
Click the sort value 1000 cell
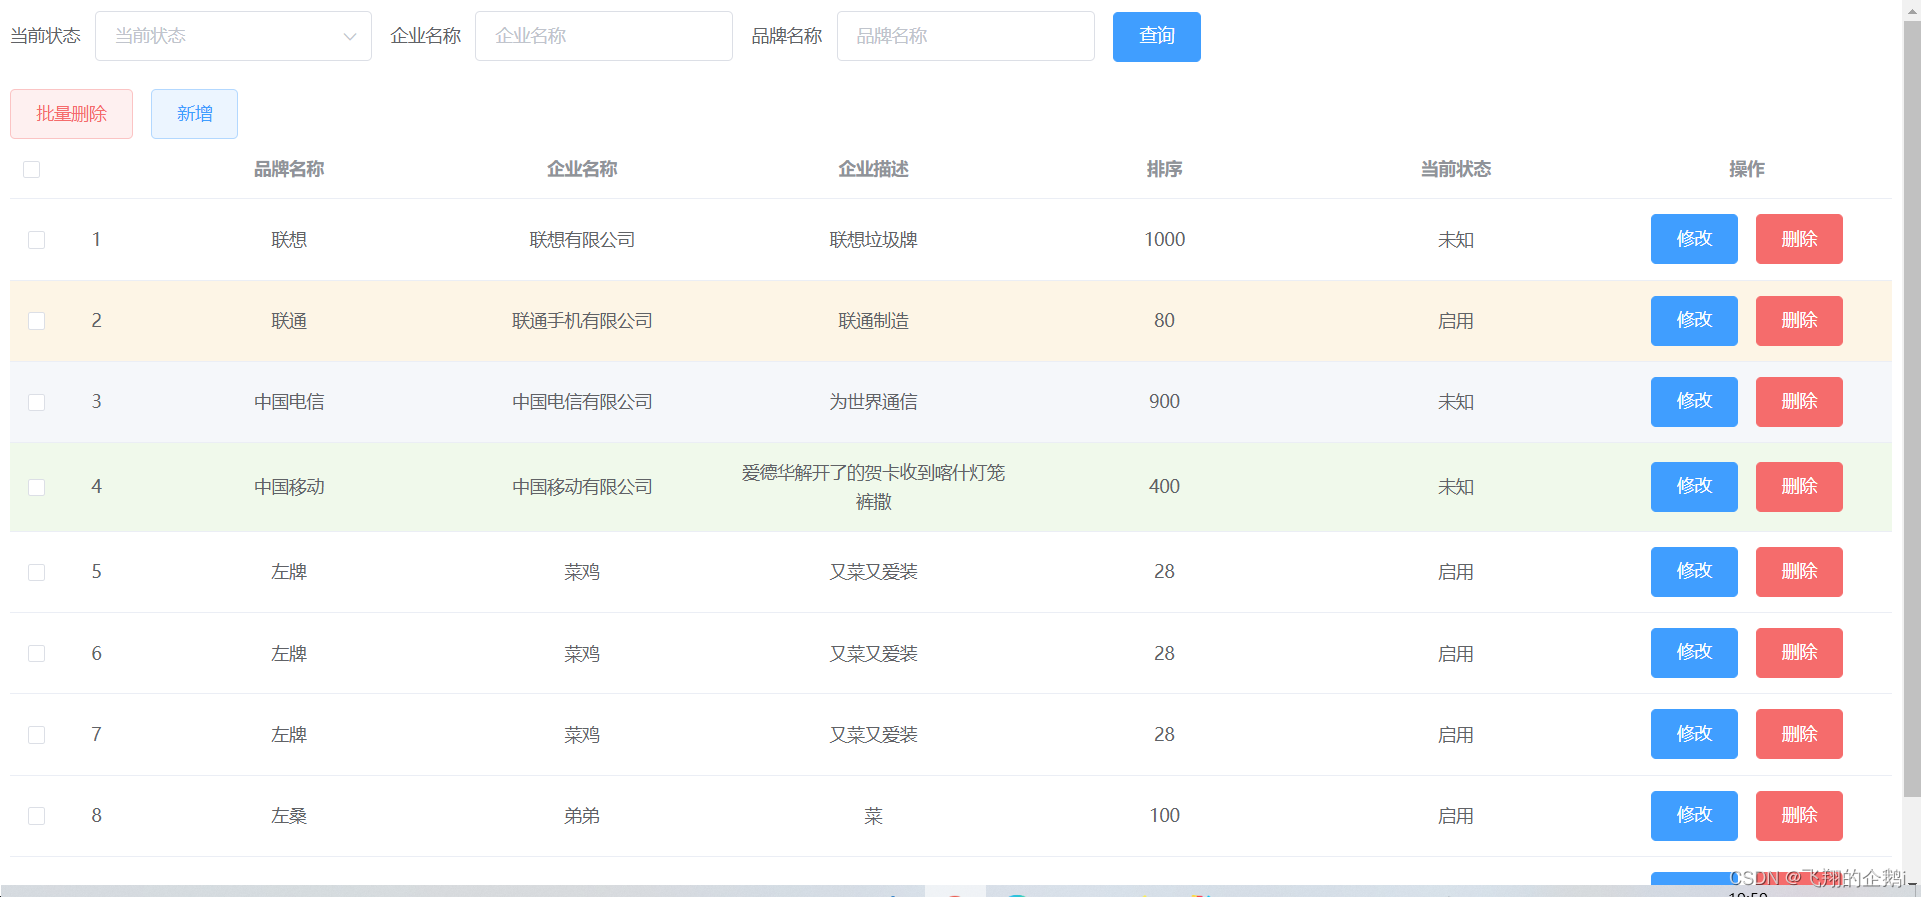[x=1164, y=240]
